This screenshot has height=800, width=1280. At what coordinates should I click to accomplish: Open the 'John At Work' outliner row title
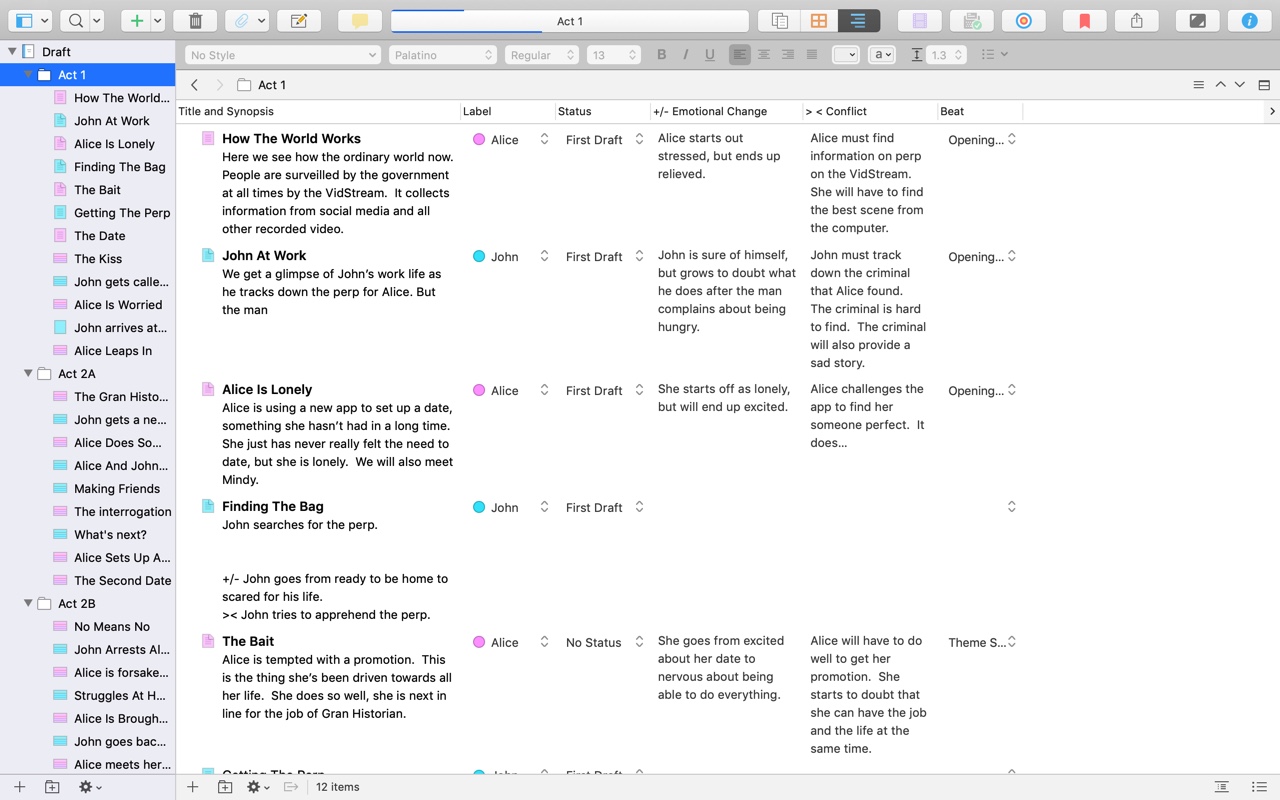(x=264, y=256)
